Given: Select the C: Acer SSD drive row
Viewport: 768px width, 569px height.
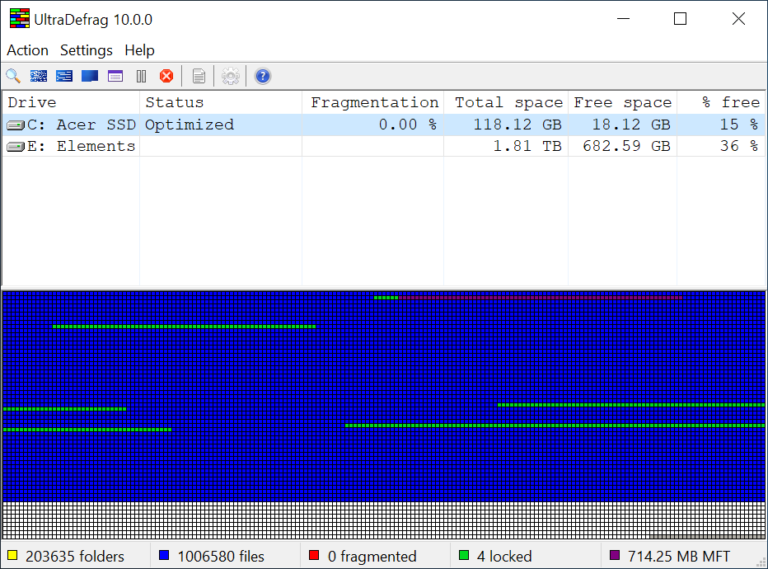Looking at the screenshot, I should (x=383, y=125).
